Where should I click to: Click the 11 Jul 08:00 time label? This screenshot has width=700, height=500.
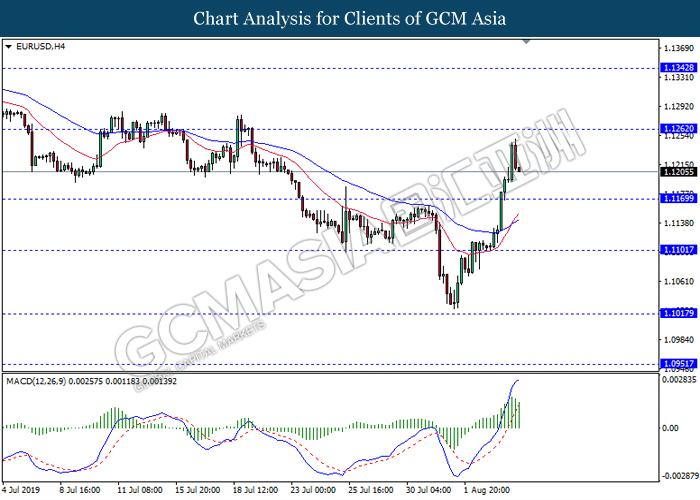coord(140,490)
